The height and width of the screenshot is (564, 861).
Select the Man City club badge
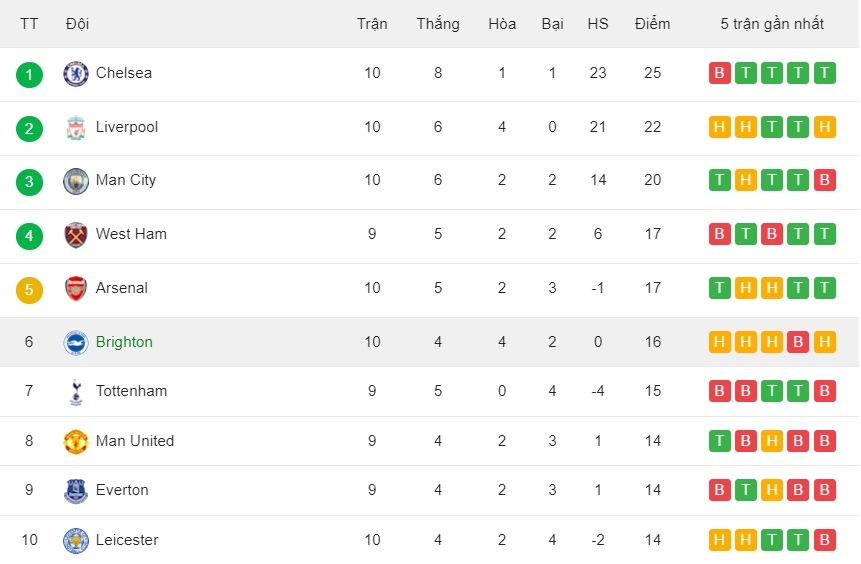[76, 181]
